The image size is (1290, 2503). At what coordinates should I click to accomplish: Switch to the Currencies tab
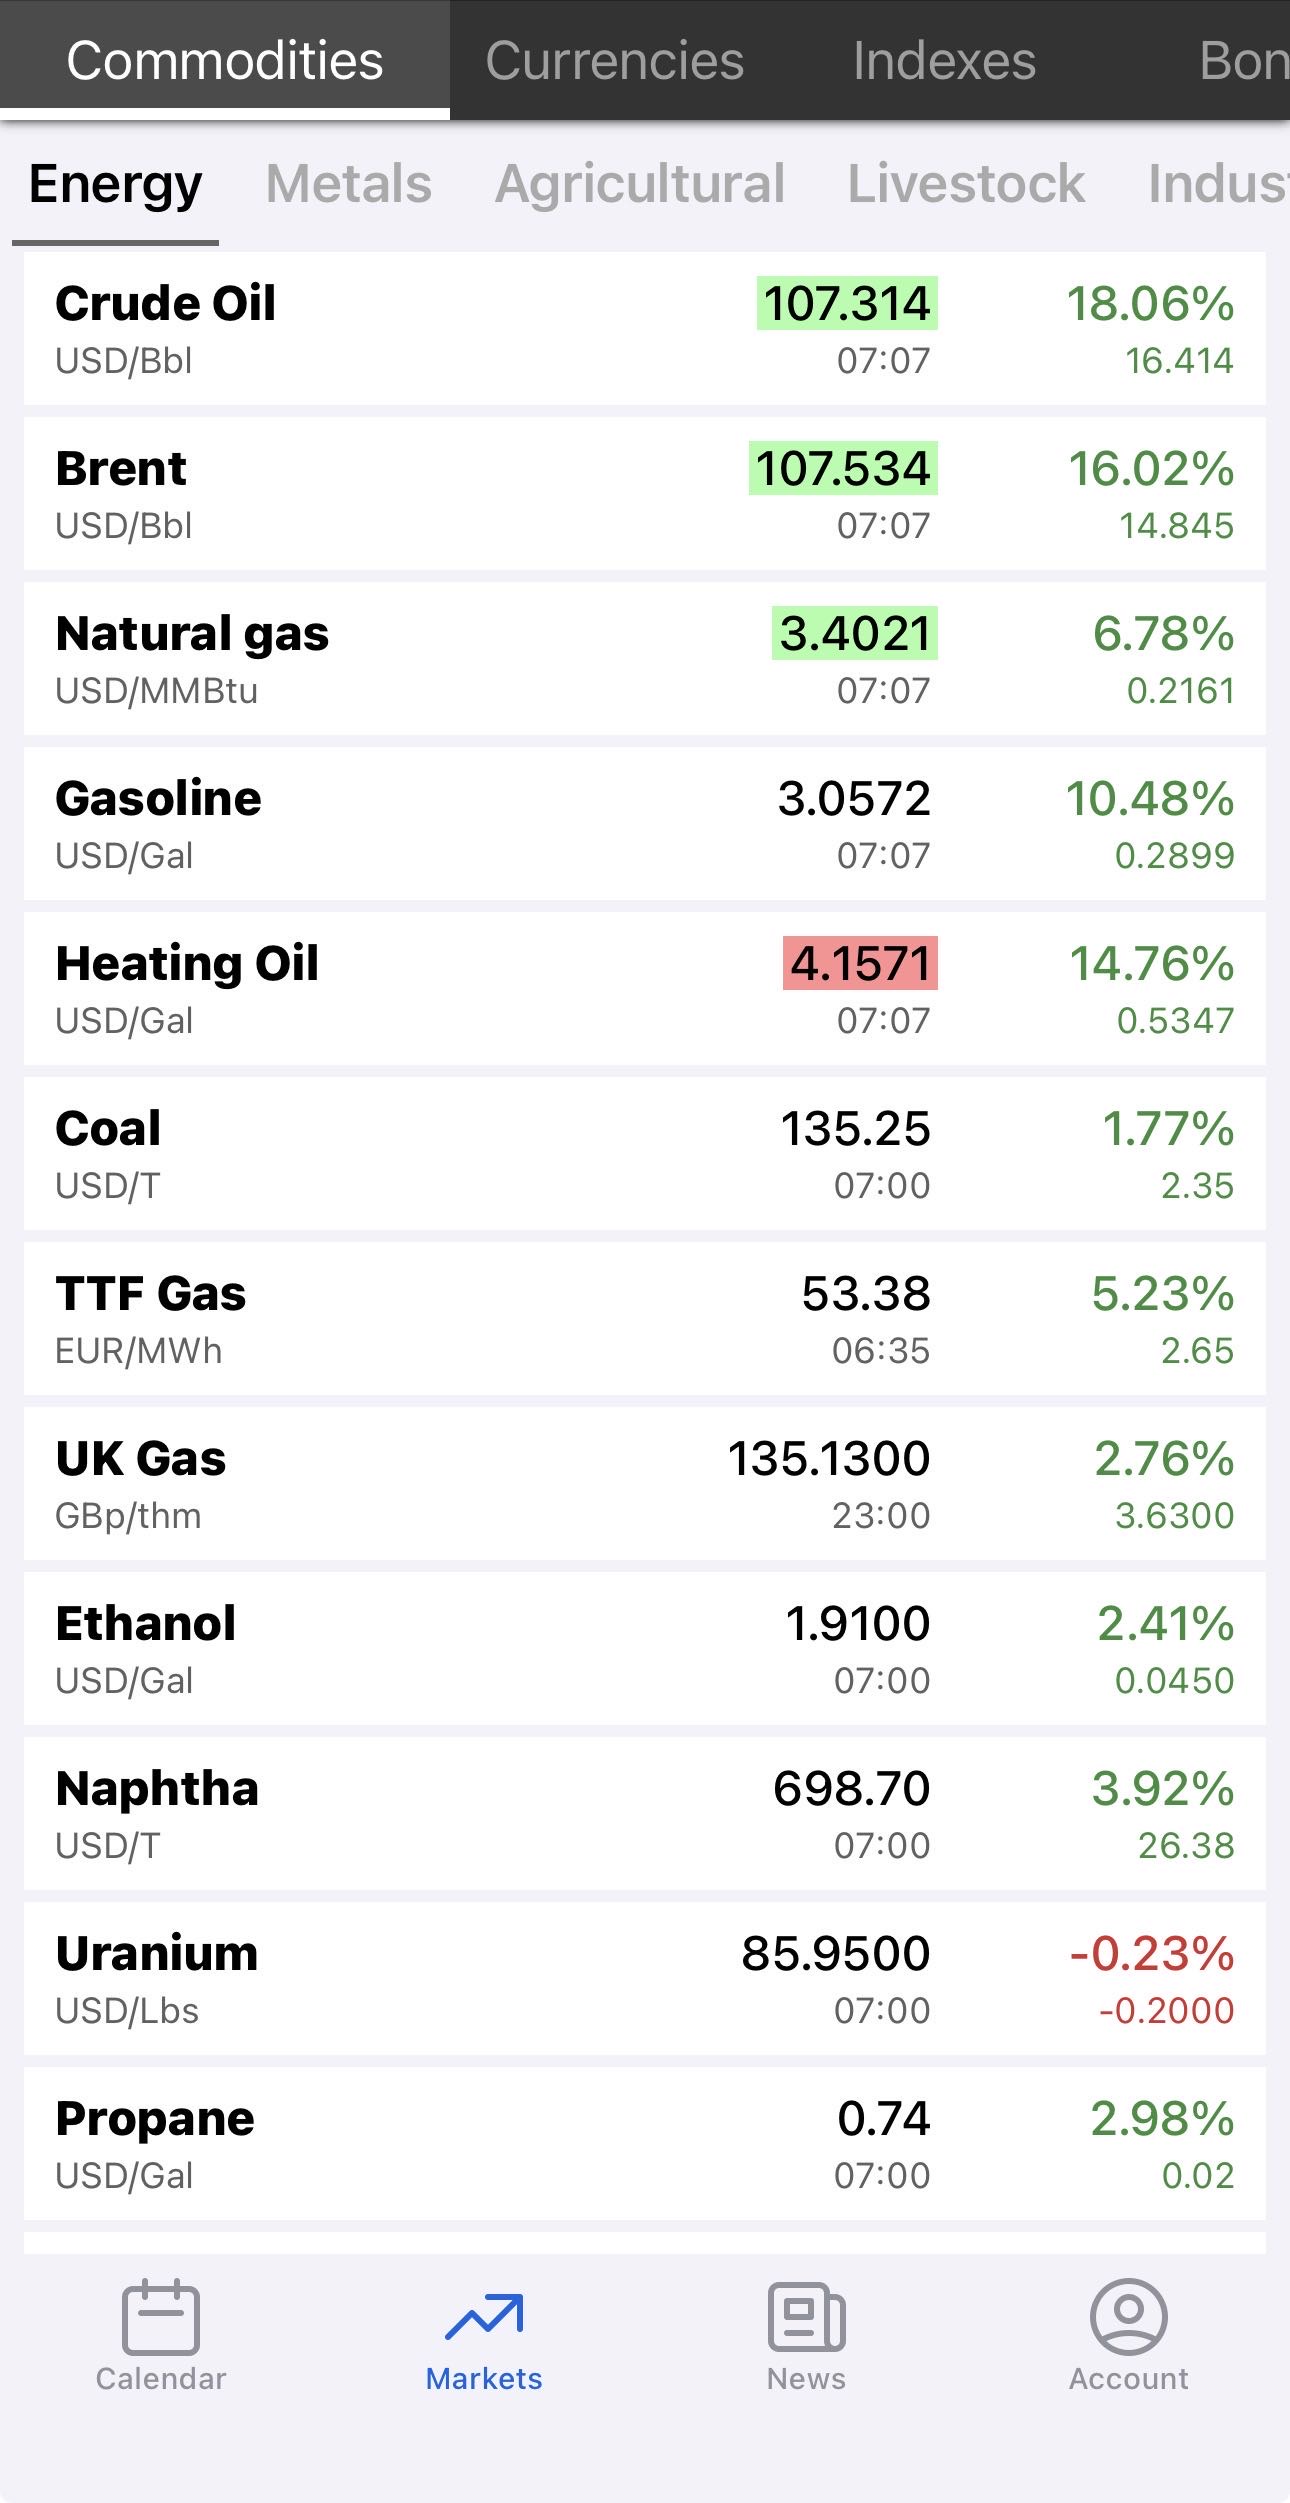click(614, 61)
